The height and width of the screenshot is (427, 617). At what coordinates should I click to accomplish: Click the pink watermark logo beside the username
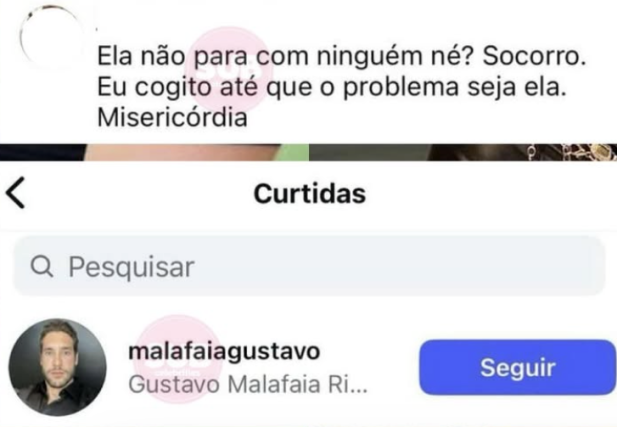click(178, 359)
